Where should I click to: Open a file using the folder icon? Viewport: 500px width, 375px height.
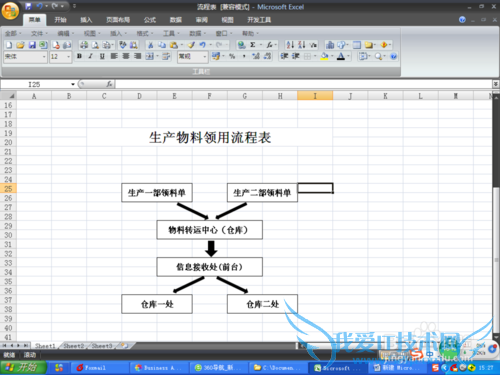tap(20, 45)
